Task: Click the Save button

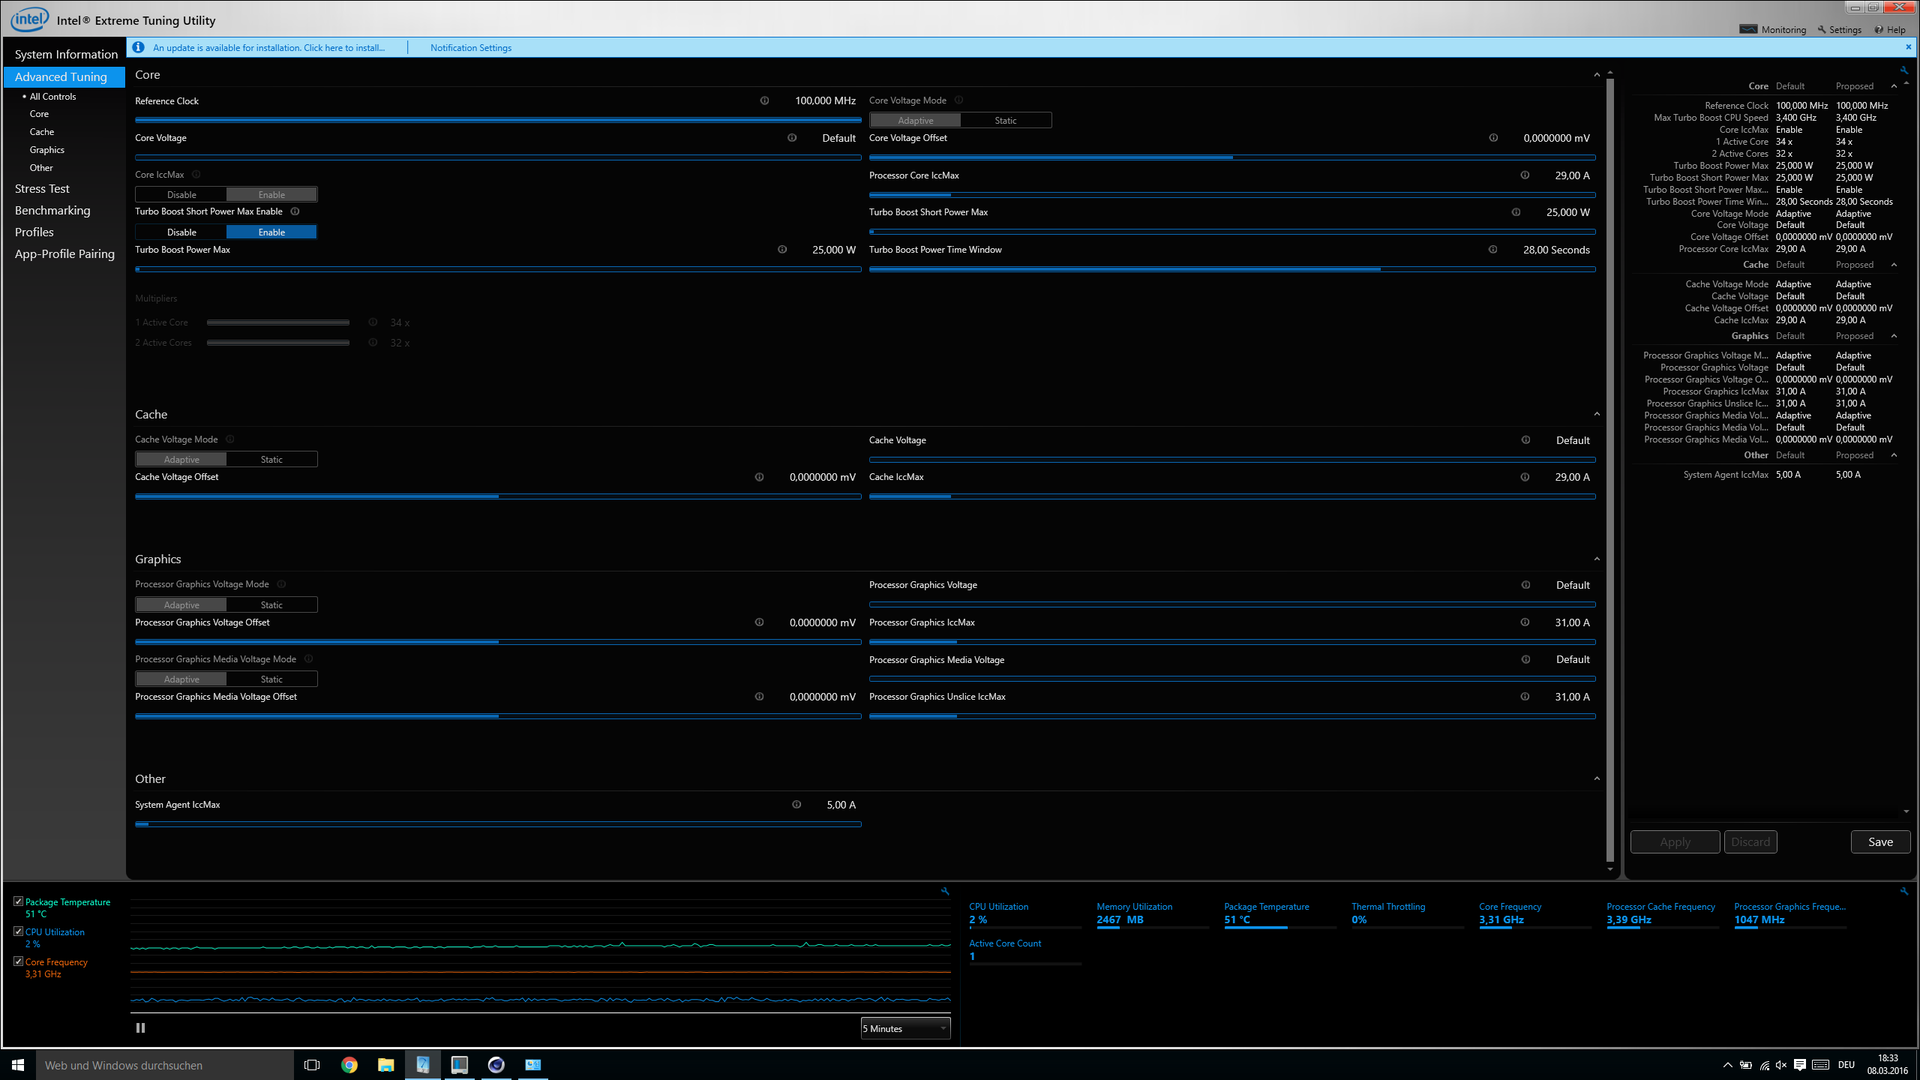Action: pyautogui.click(x=1880, y=842)
